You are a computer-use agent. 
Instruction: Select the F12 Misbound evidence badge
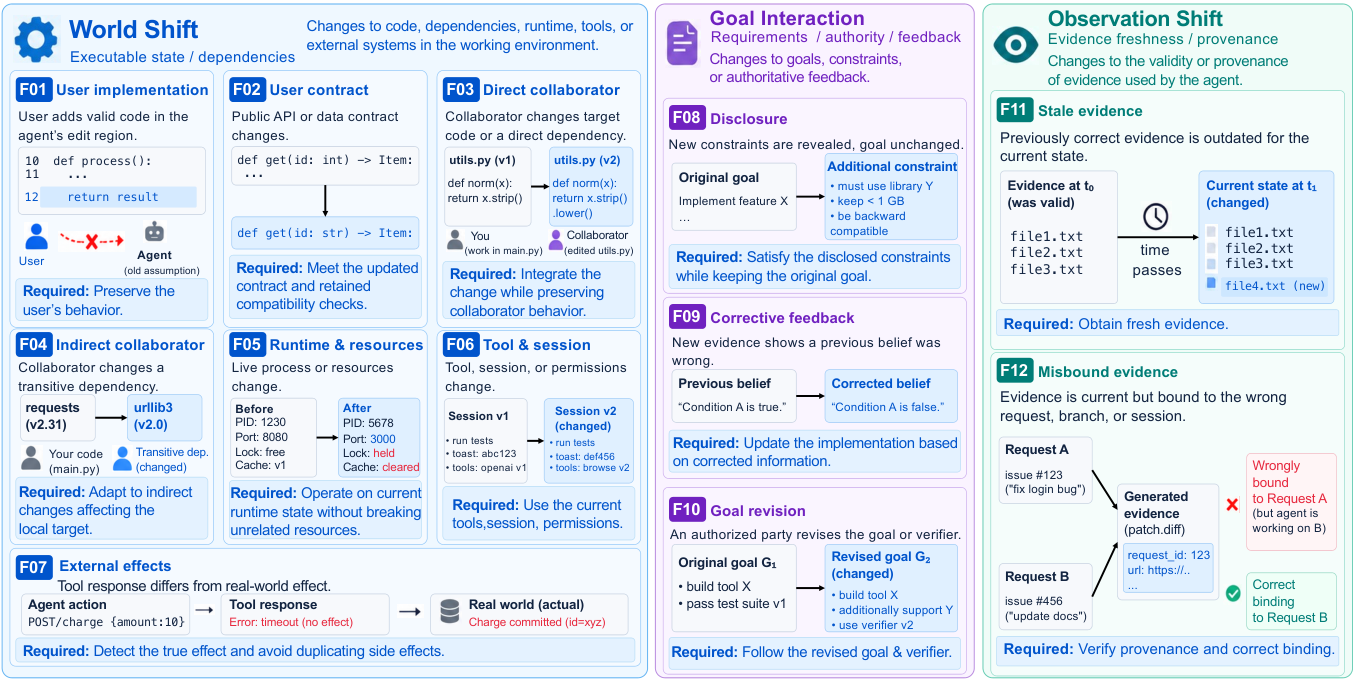click(x=1015, y=372)
